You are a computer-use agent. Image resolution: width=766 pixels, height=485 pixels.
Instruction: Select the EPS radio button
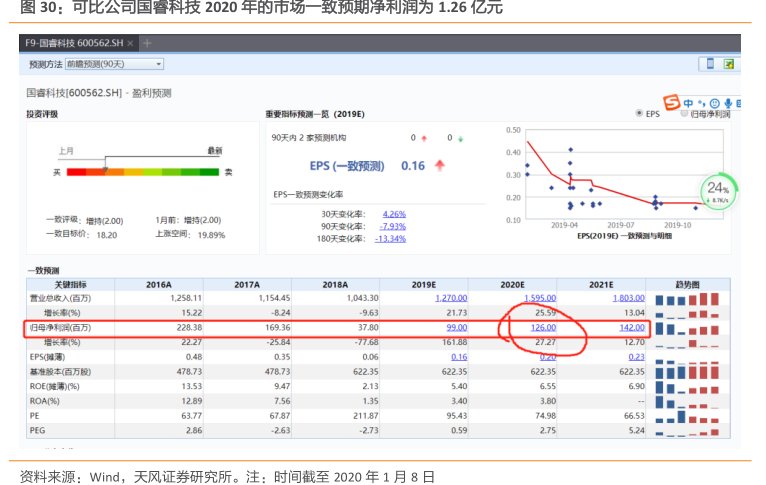pos(640,114)
